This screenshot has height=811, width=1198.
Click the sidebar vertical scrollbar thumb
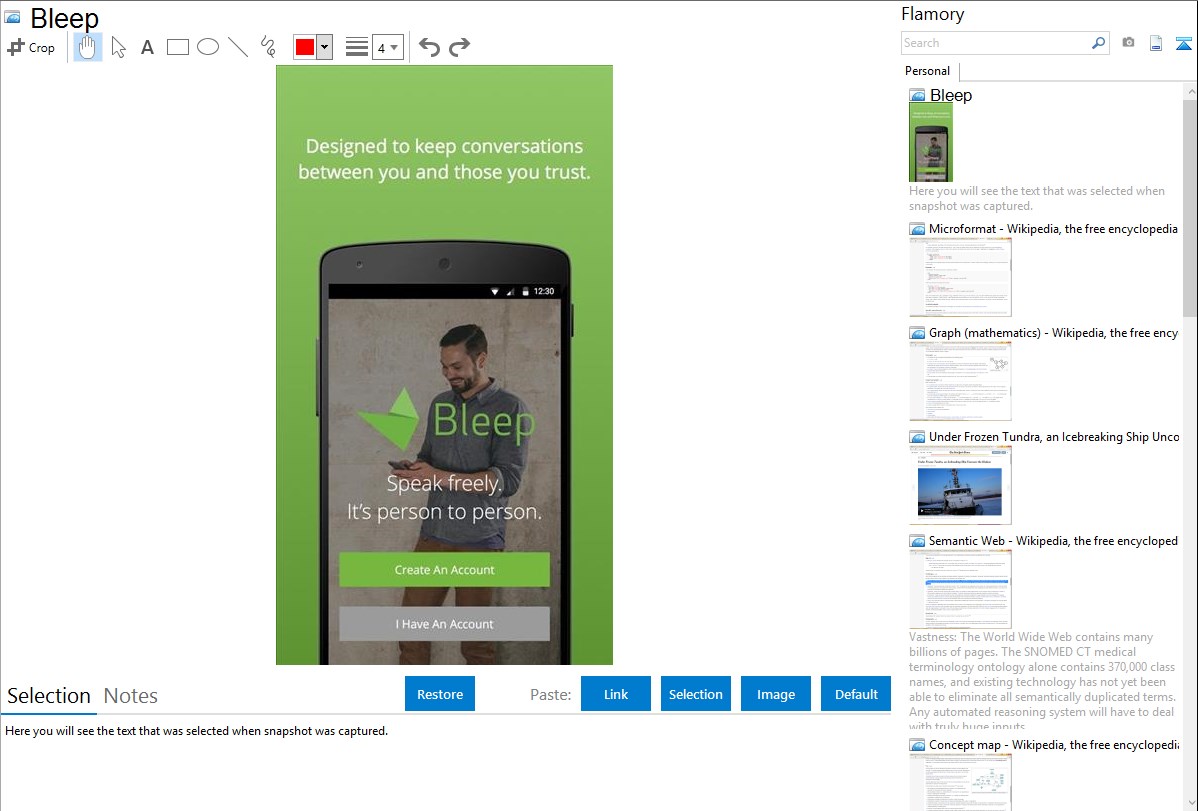pyautogui.click(x=1190, y=207)
